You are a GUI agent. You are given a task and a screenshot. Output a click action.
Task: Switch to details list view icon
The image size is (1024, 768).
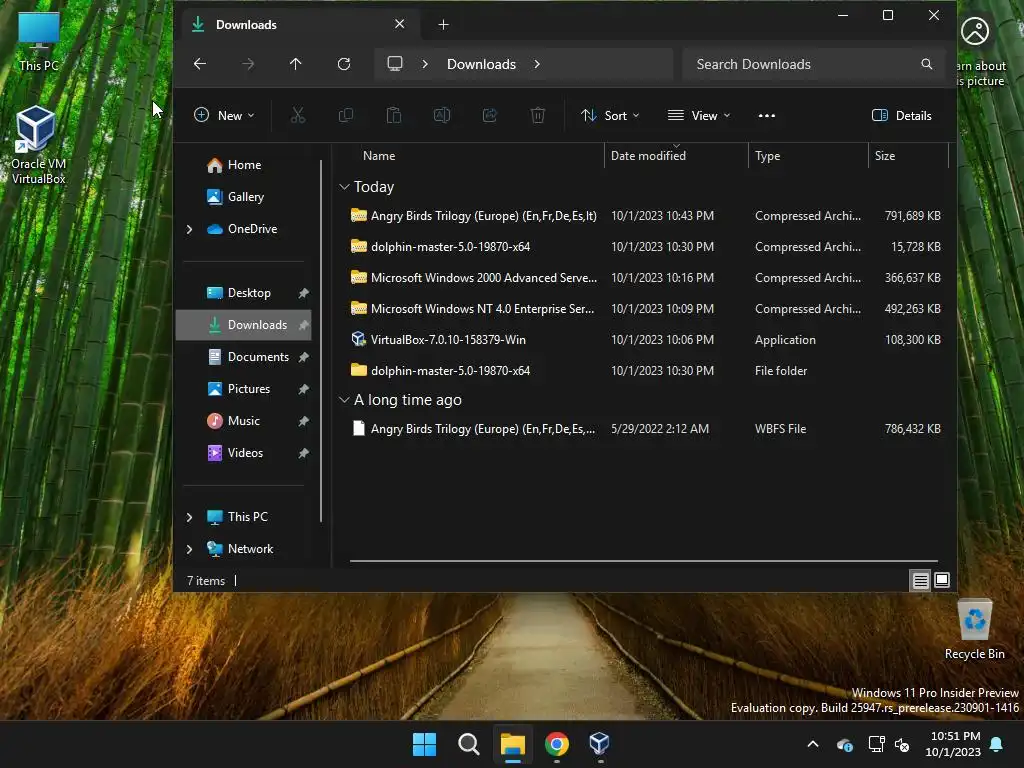920,580
